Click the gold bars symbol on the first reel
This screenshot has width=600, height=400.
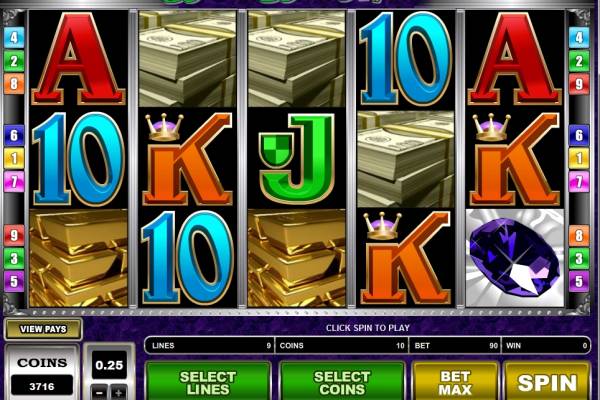pos(78,258)
